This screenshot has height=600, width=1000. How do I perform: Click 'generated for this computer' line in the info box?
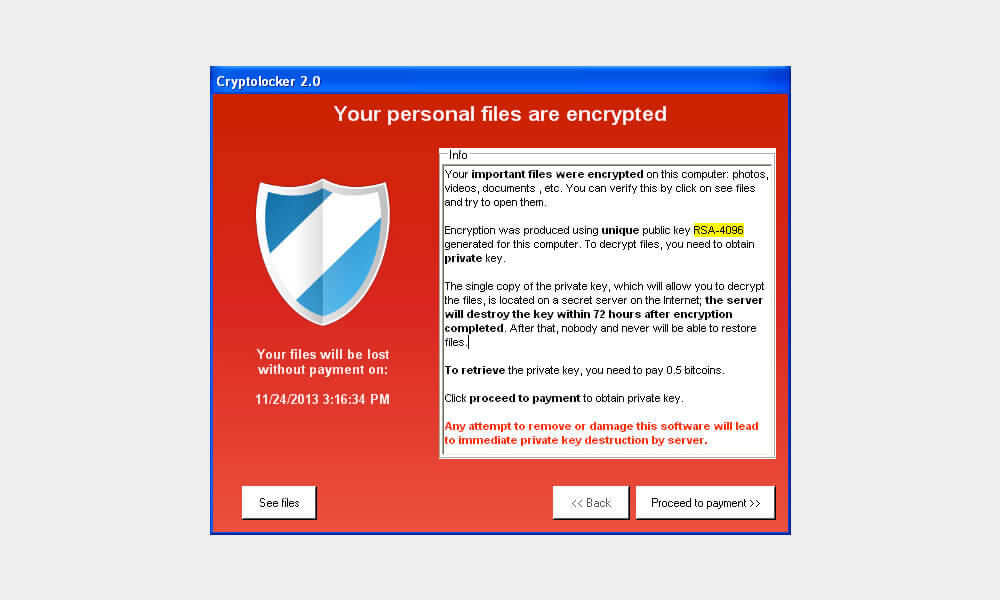505,244
